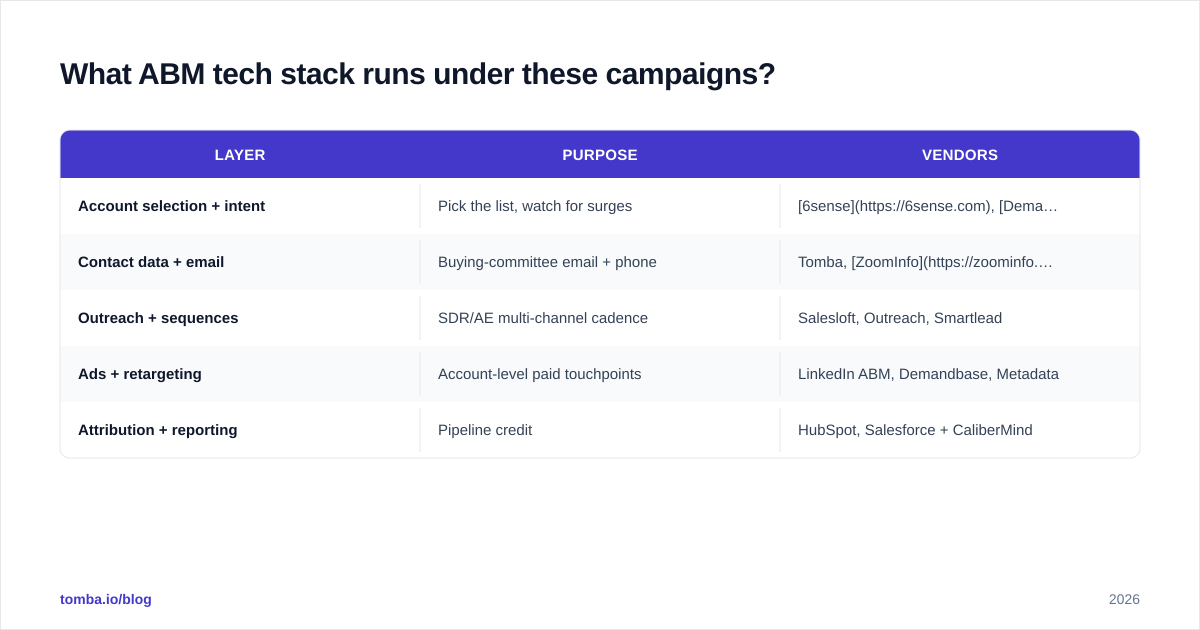Click the 2026 year label
1200x630 pixels.
1124,599
